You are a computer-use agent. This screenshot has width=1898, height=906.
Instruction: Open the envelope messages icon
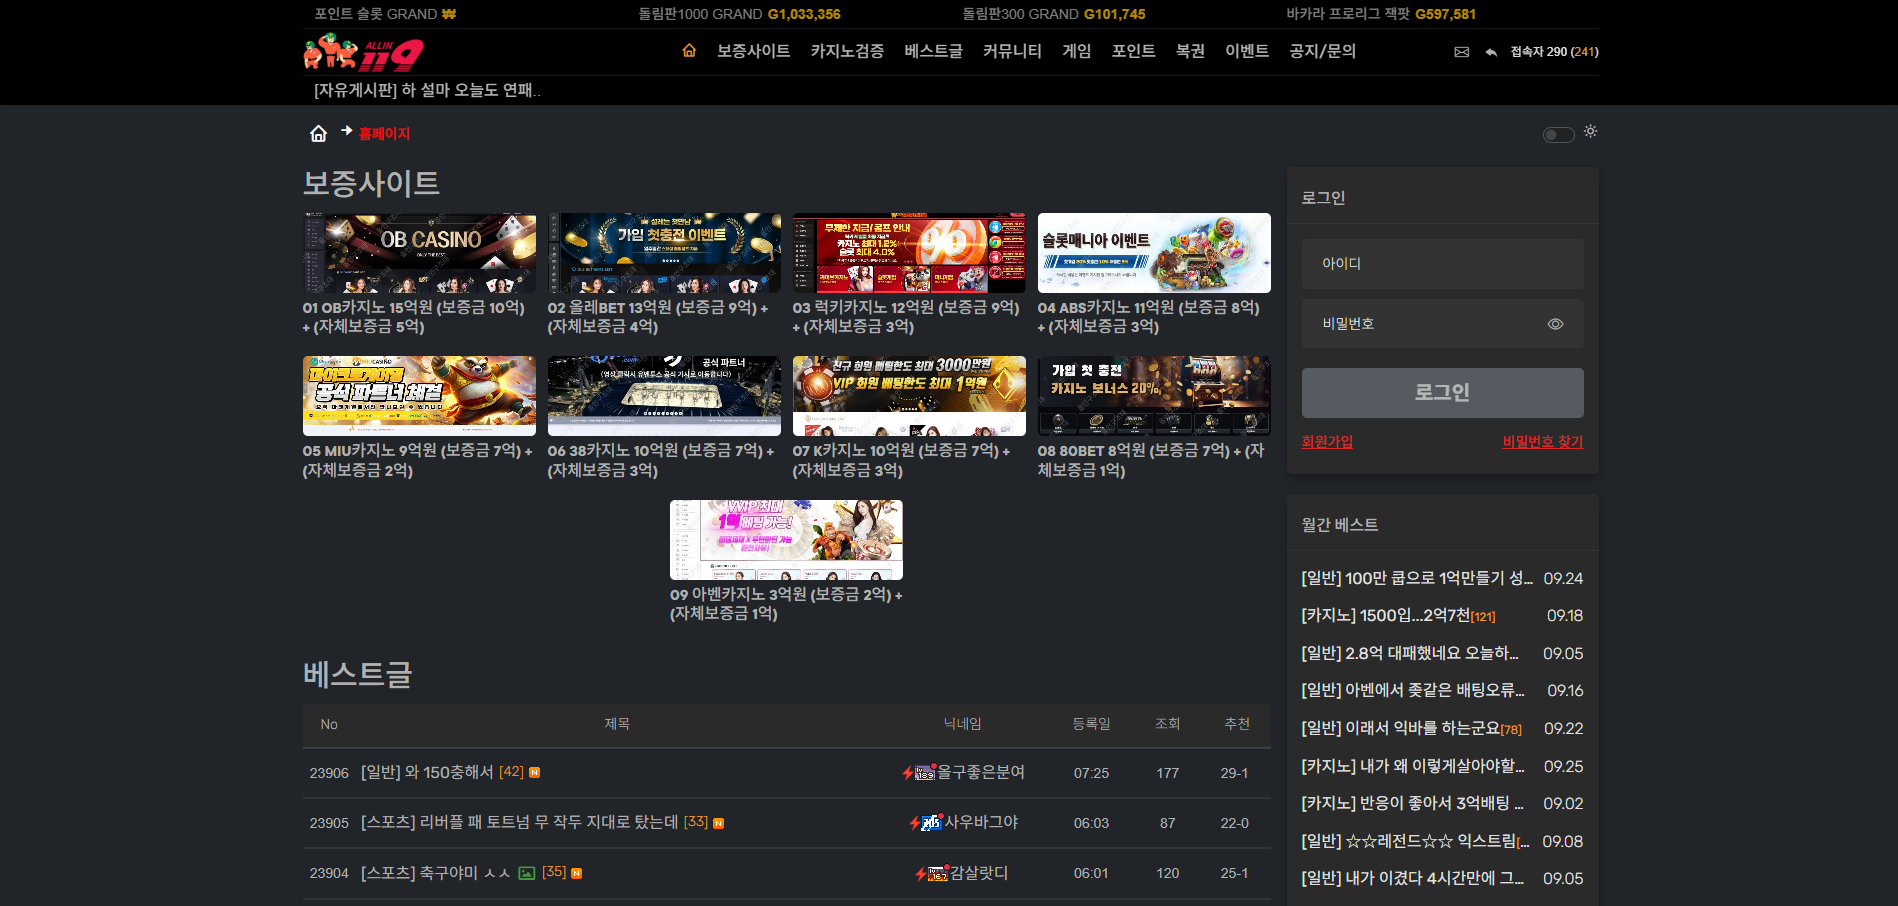1461,52
